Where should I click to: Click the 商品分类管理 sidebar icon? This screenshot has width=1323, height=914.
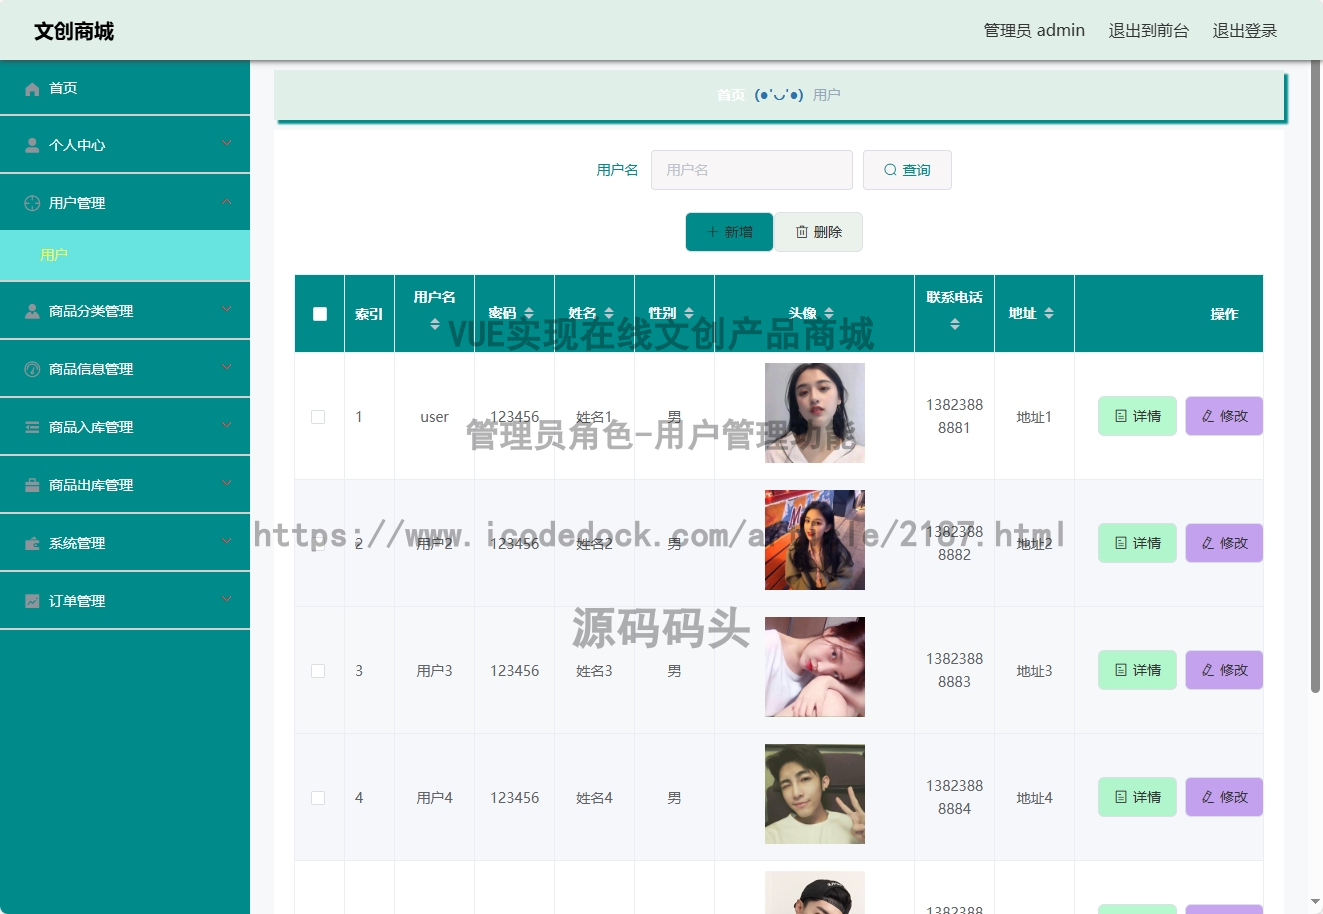point(32,311)
